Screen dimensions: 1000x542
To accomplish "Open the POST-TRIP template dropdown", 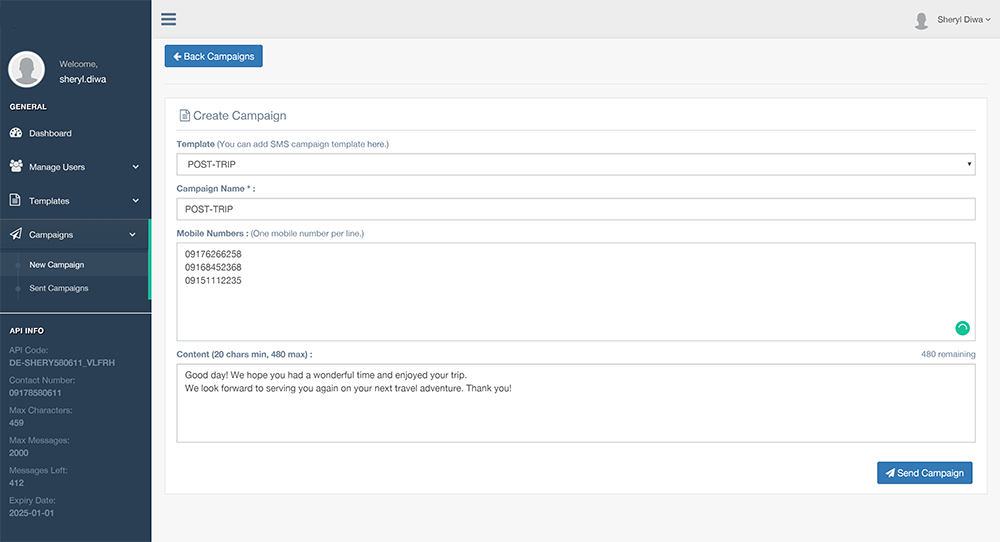I will pyautogui.click(x=576, y=165).
